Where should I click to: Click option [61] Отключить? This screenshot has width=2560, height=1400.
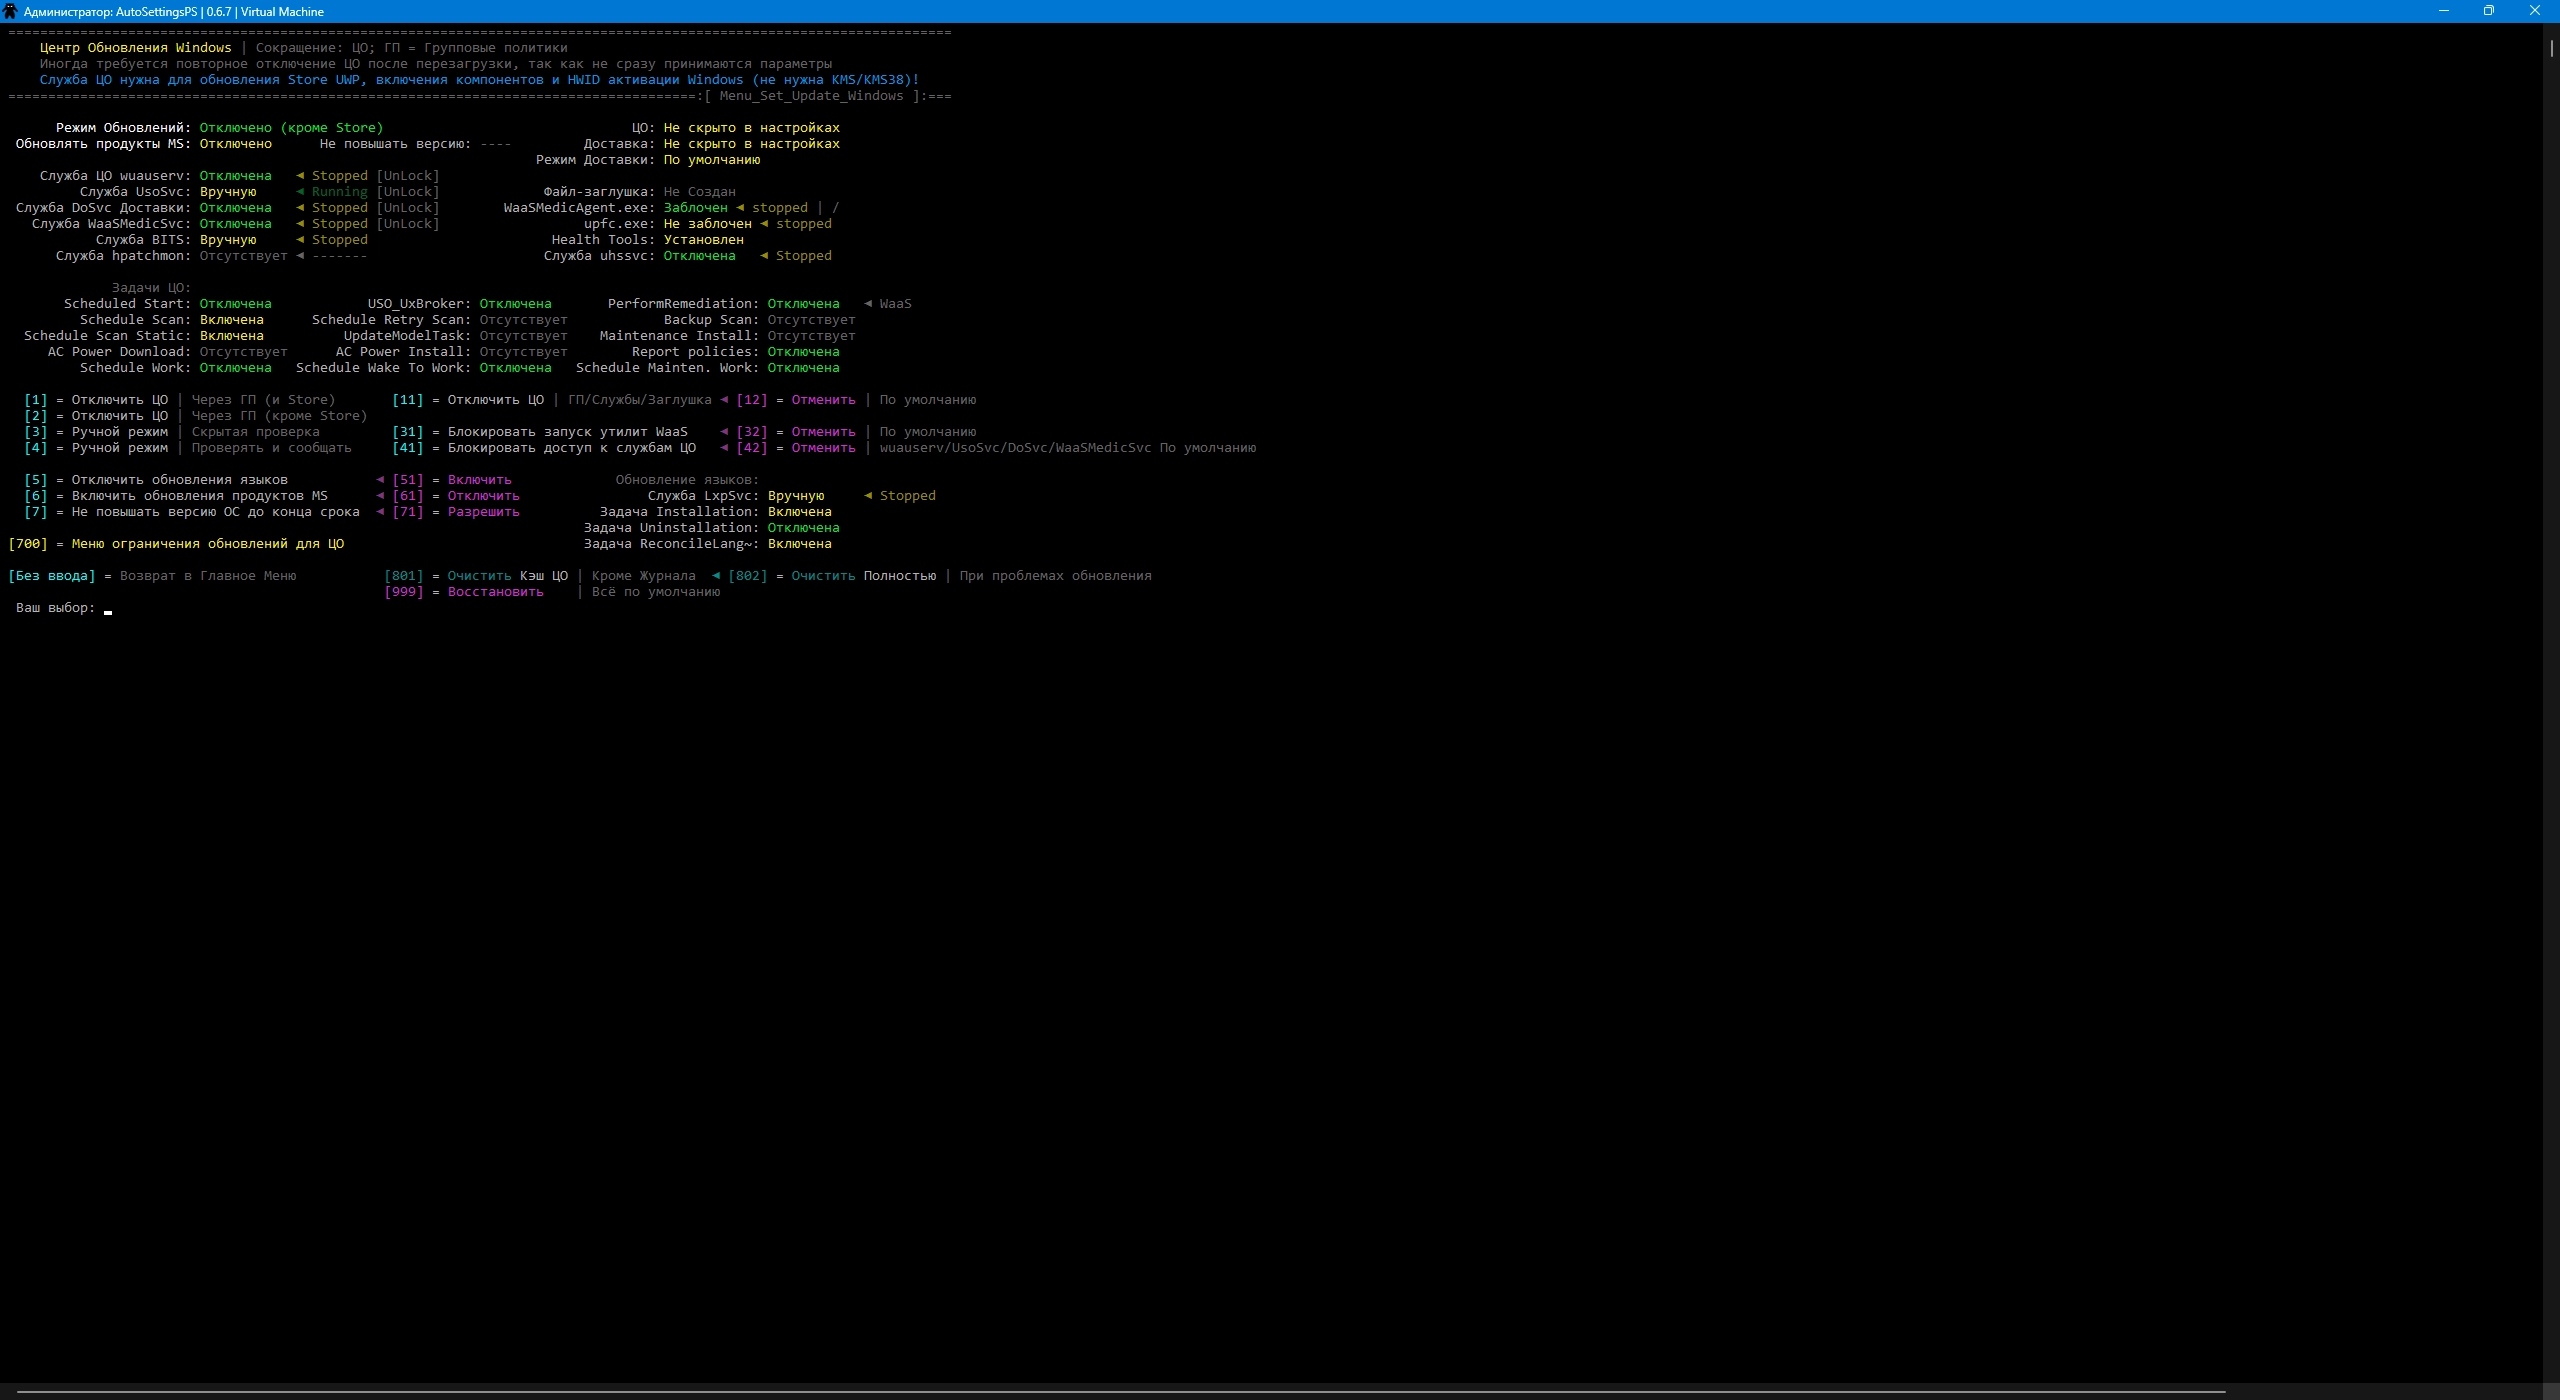pyautogui.click(x=456, y=496)
